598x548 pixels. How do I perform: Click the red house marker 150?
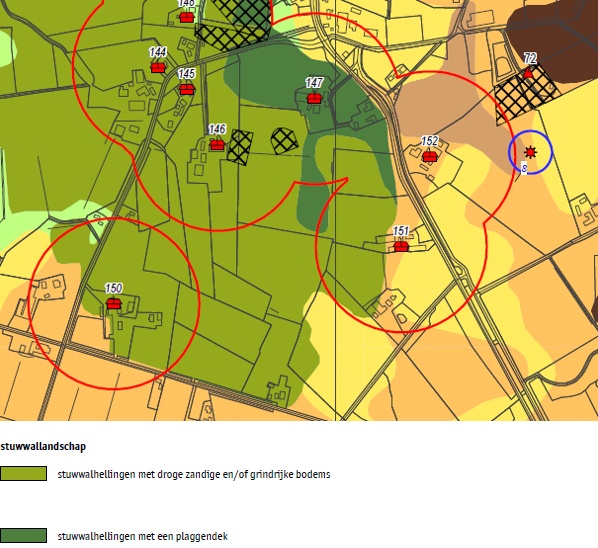[x=114, y=304]
